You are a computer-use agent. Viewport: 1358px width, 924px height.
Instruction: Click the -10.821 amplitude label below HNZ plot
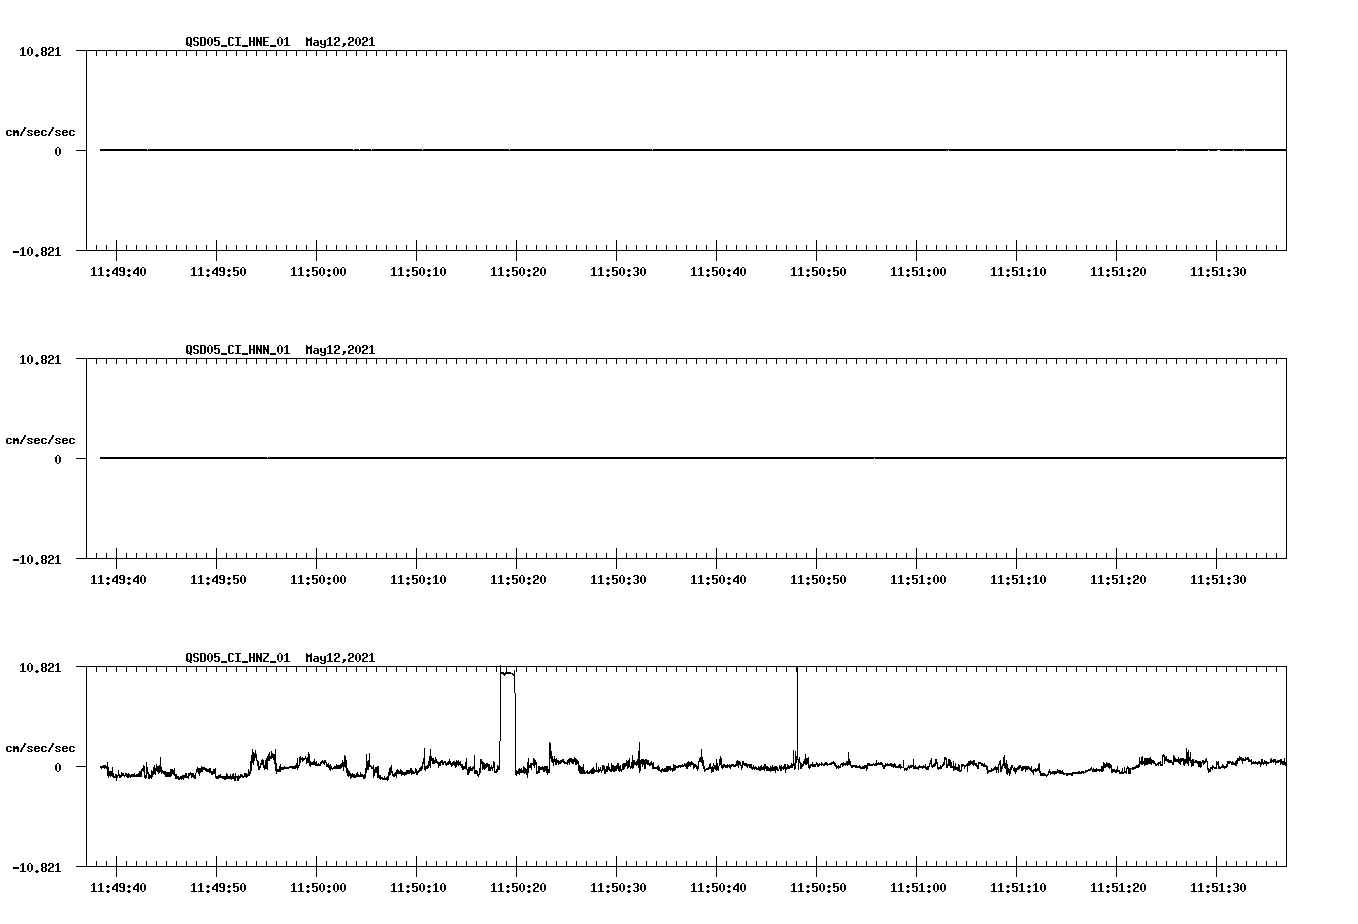click(x=38, y=868)
